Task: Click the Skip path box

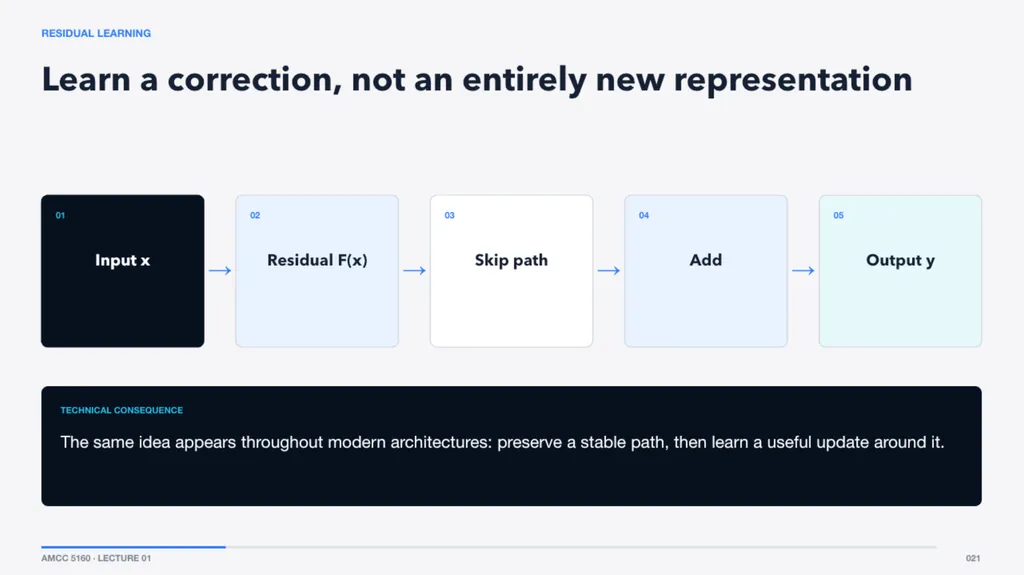Action: tap(511, 271)
